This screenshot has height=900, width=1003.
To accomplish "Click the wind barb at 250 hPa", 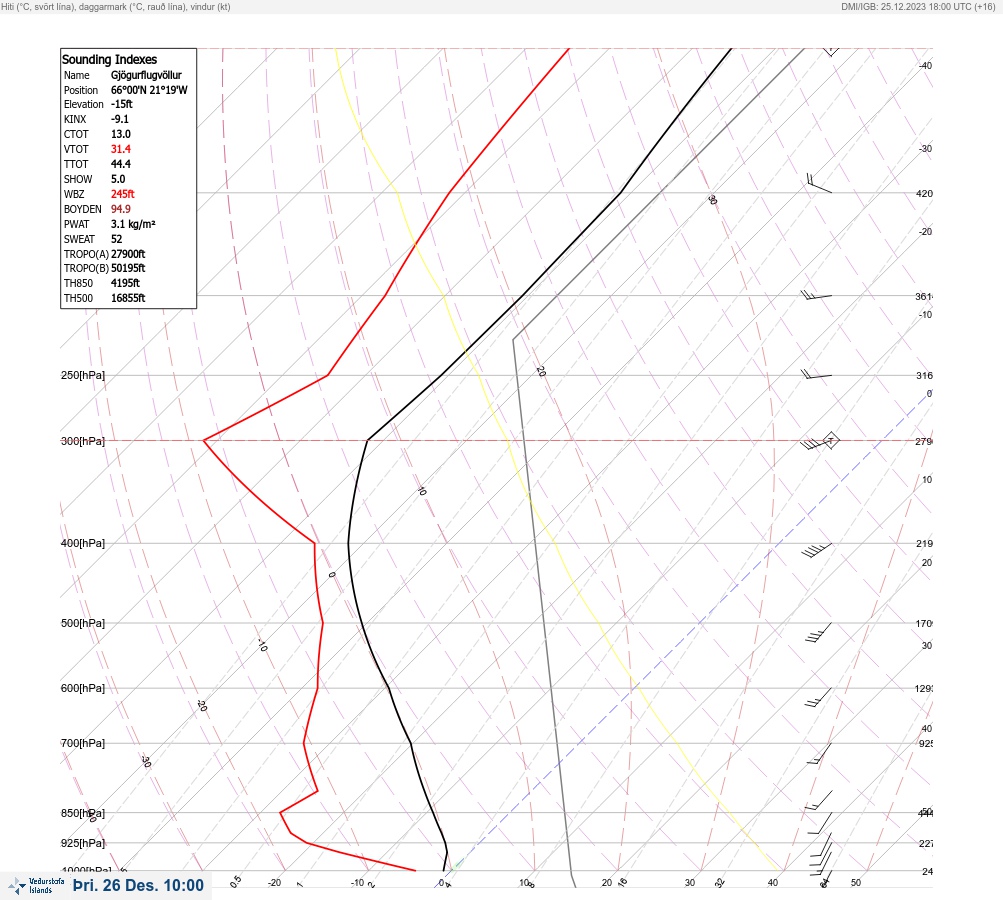I will 816,375.
